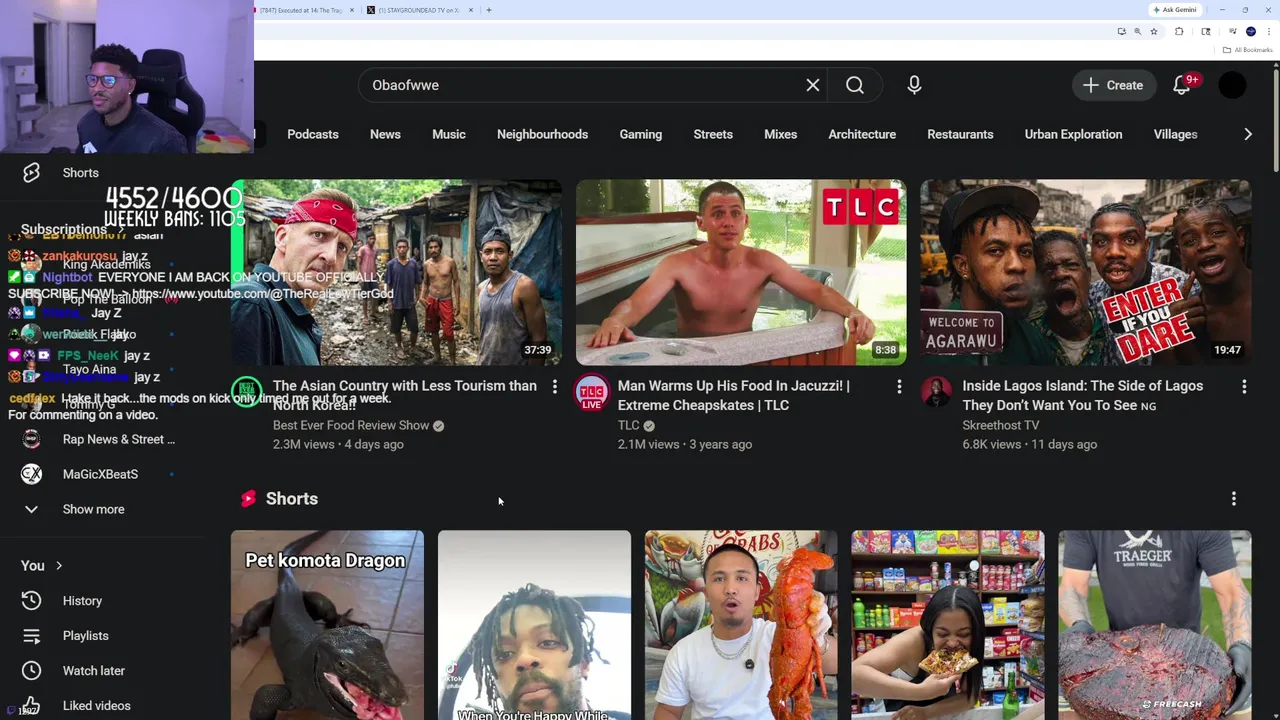Image resolution: width=1280 pixels, height=720 pixels.
Task: Play the Traeger smoked meat short
Action: point(1155,625)
